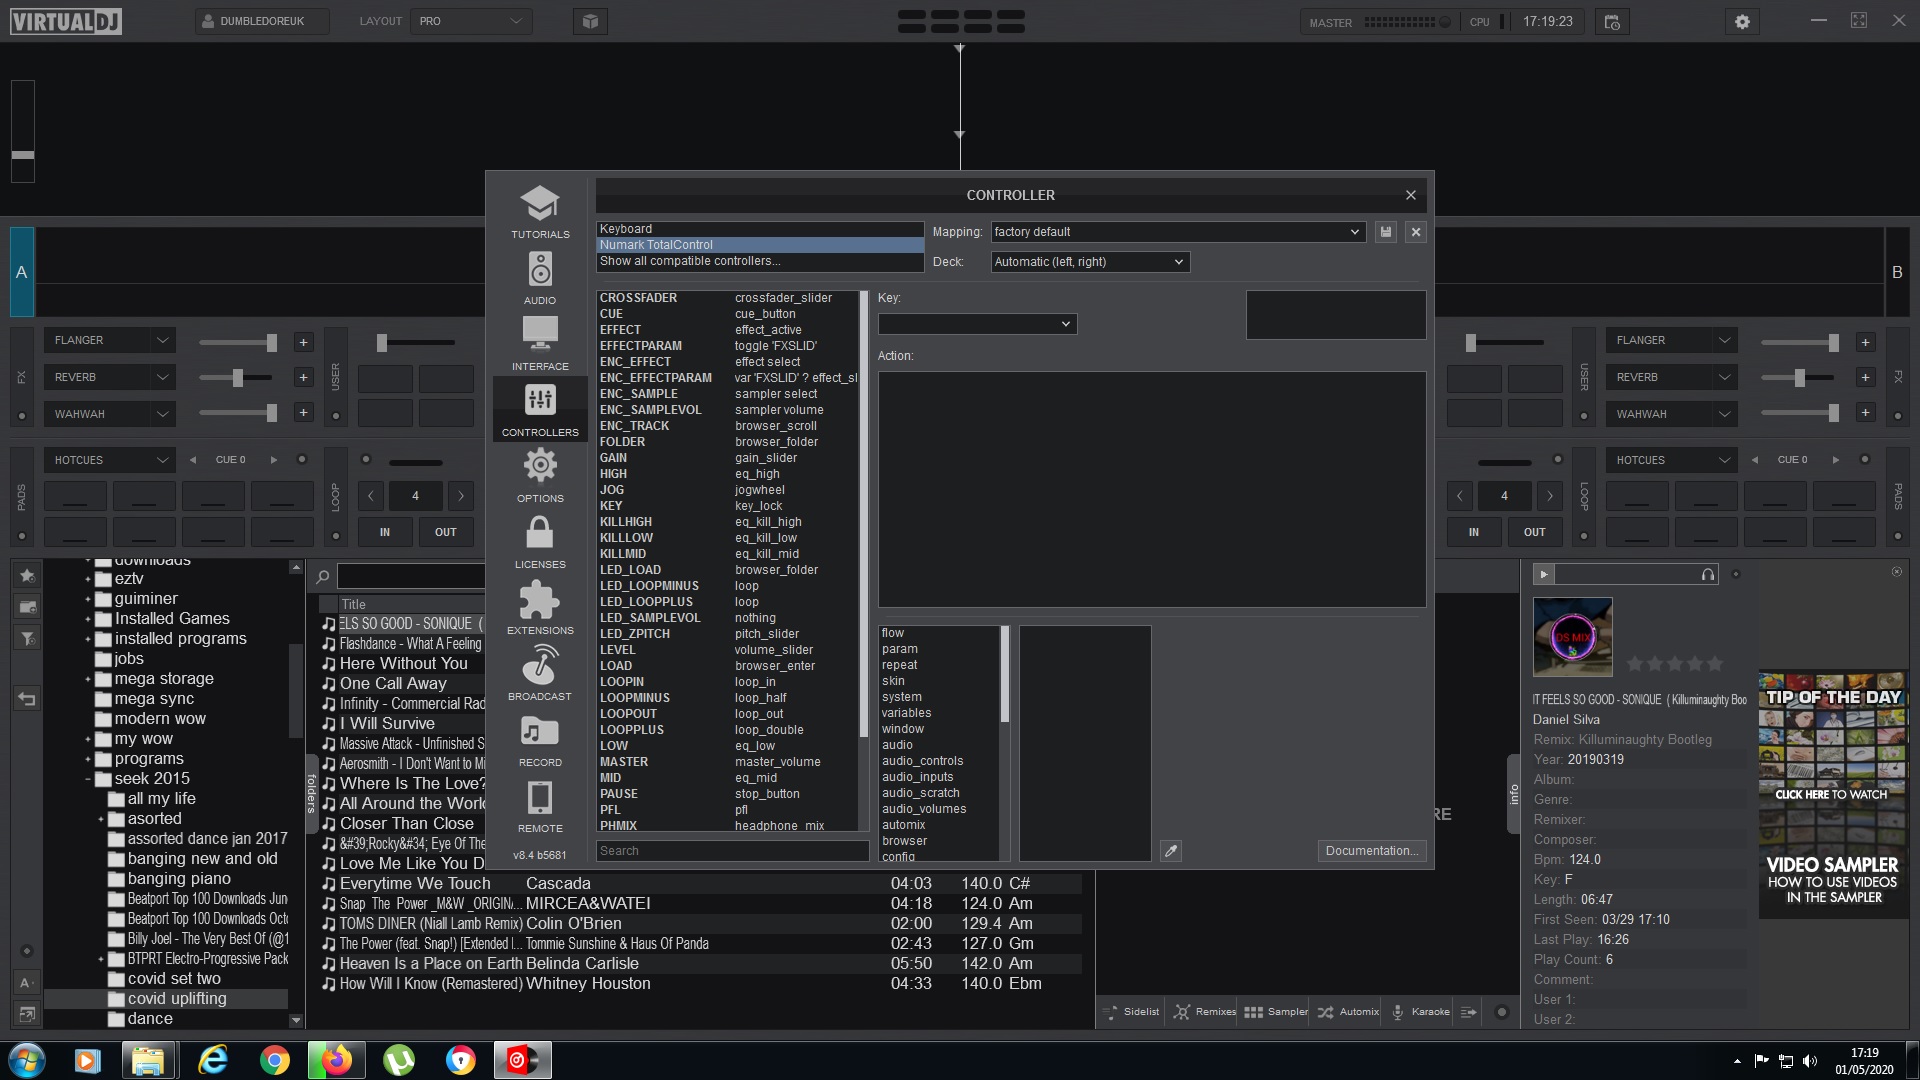Toggle the dot right of left CUE 0
Viewport: 1920px width, 1080px height.
pos(302,460)
